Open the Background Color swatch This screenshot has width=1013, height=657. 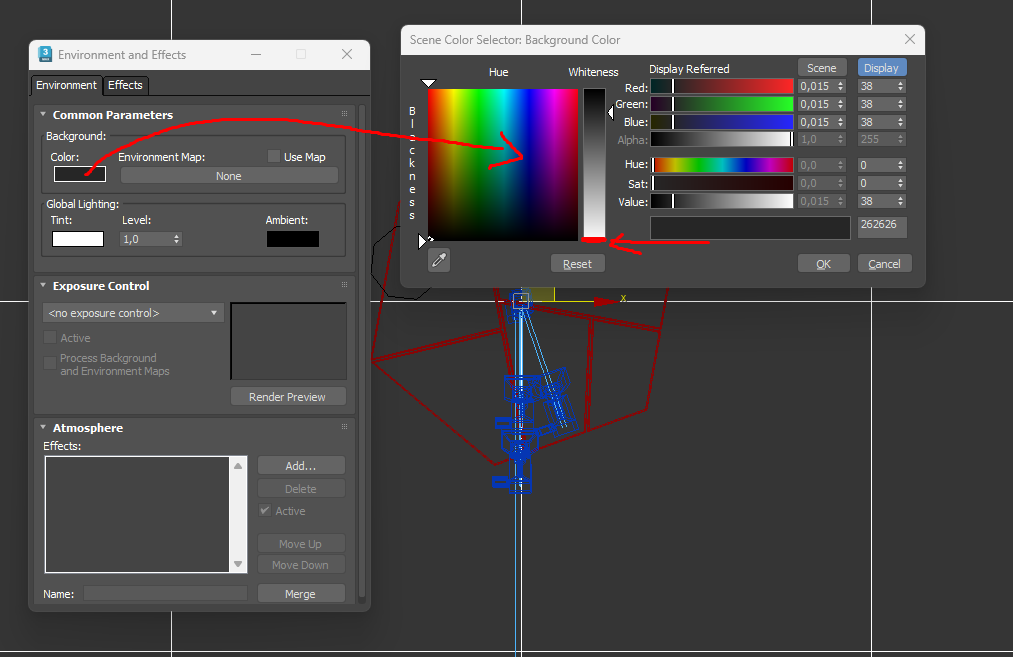79,174
